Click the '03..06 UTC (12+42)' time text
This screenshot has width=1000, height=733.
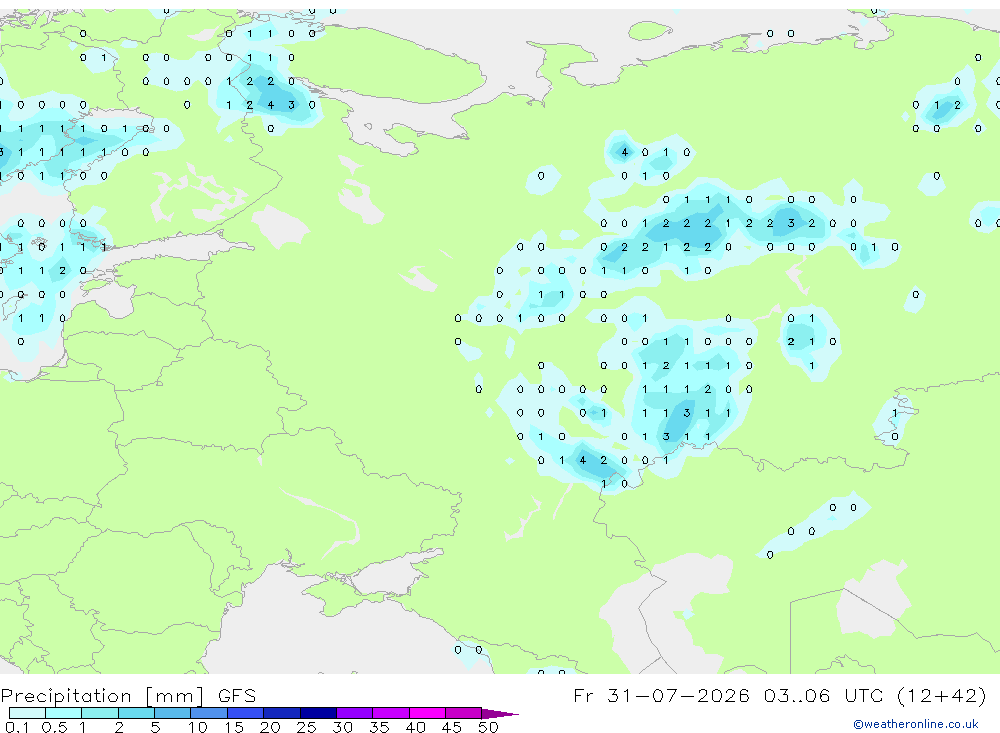(x=875, y=695)
